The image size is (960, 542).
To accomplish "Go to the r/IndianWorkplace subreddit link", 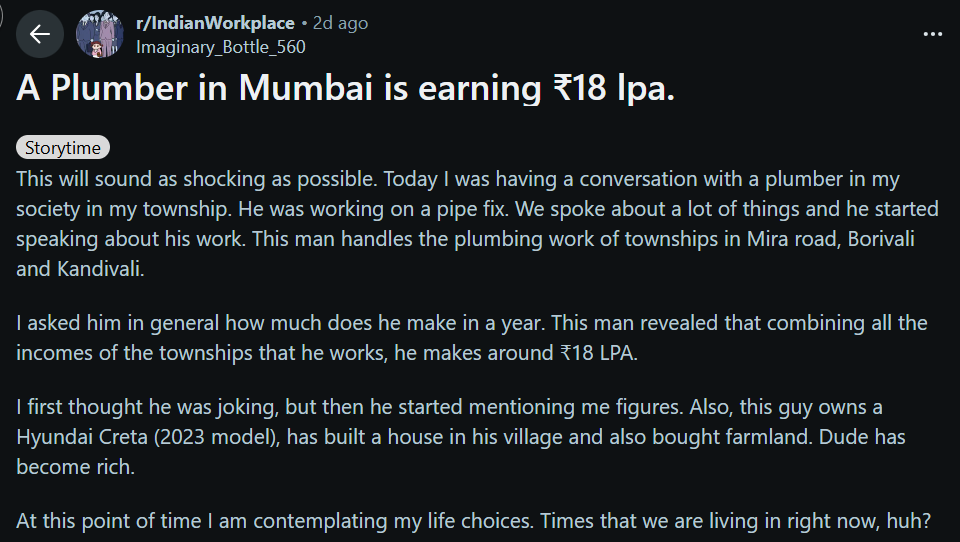I will (x=215, y=23).
